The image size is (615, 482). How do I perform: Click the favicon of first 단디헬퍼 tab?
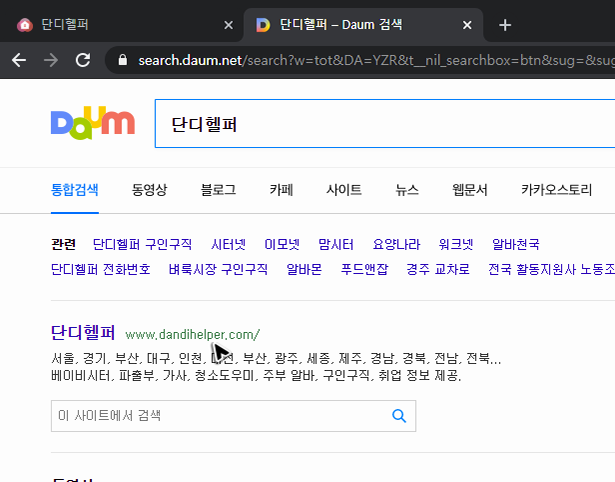(25, 25)
